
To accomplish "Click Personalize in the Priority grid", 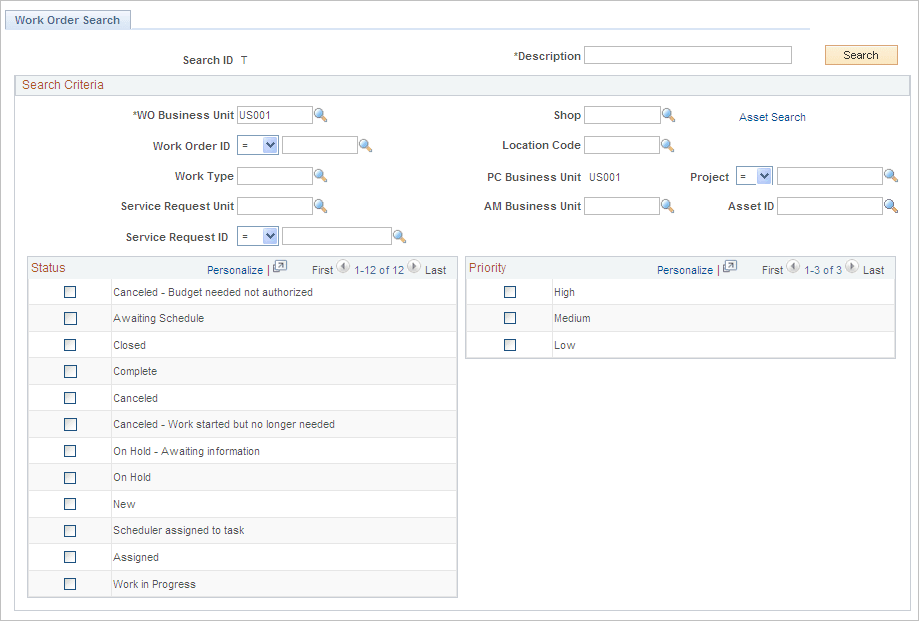I will click(x=685, y=269).
